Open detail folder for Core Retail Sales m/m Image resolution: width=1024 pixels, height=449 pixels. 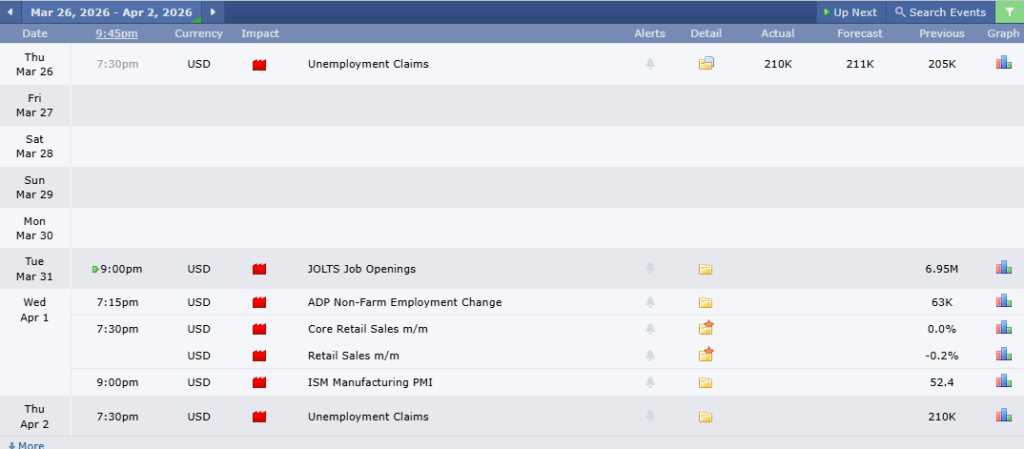(706, 328)
